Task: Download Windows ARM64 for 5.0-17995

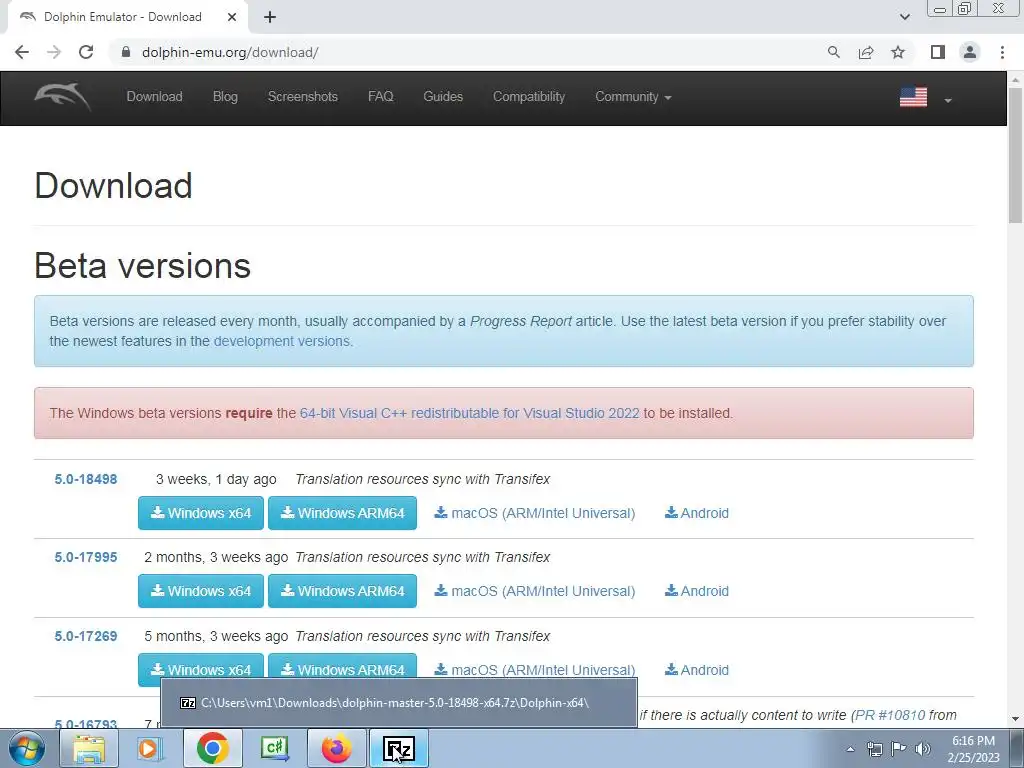Action: [x=342, y=591]
